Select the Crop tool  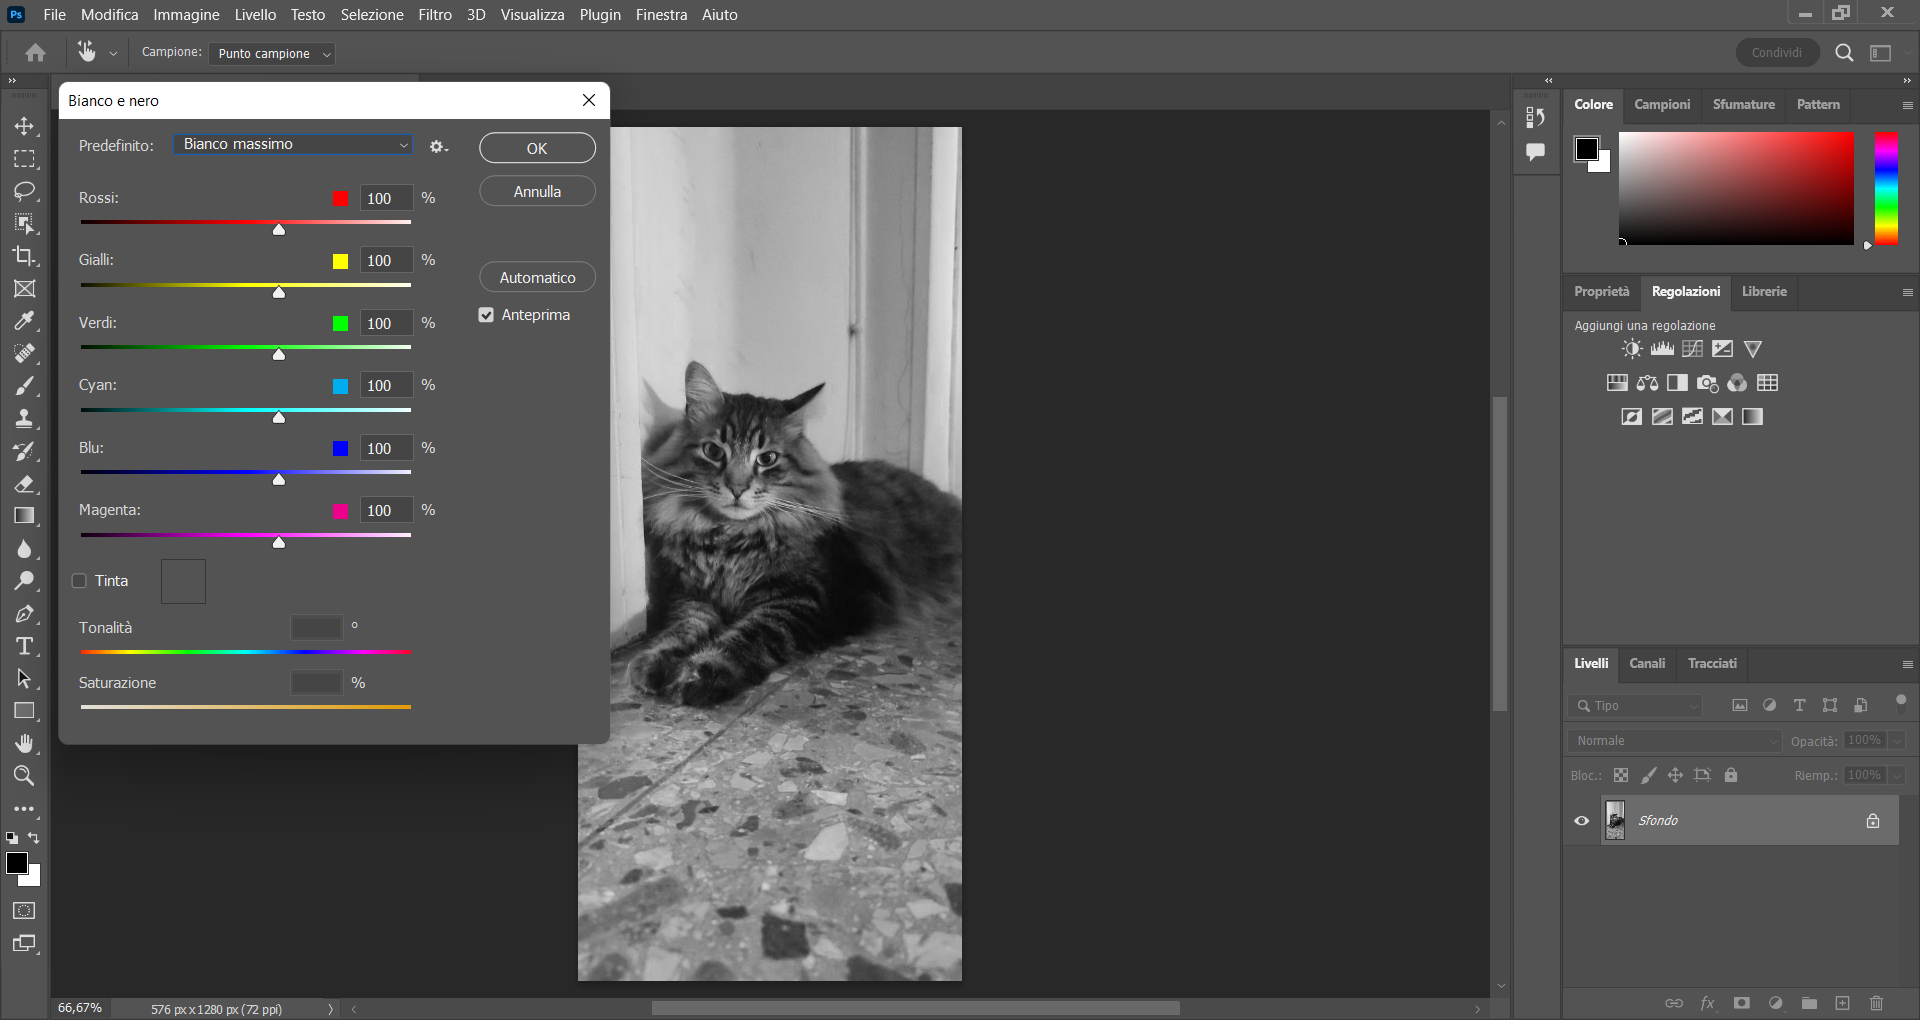(x=25, y=256)
